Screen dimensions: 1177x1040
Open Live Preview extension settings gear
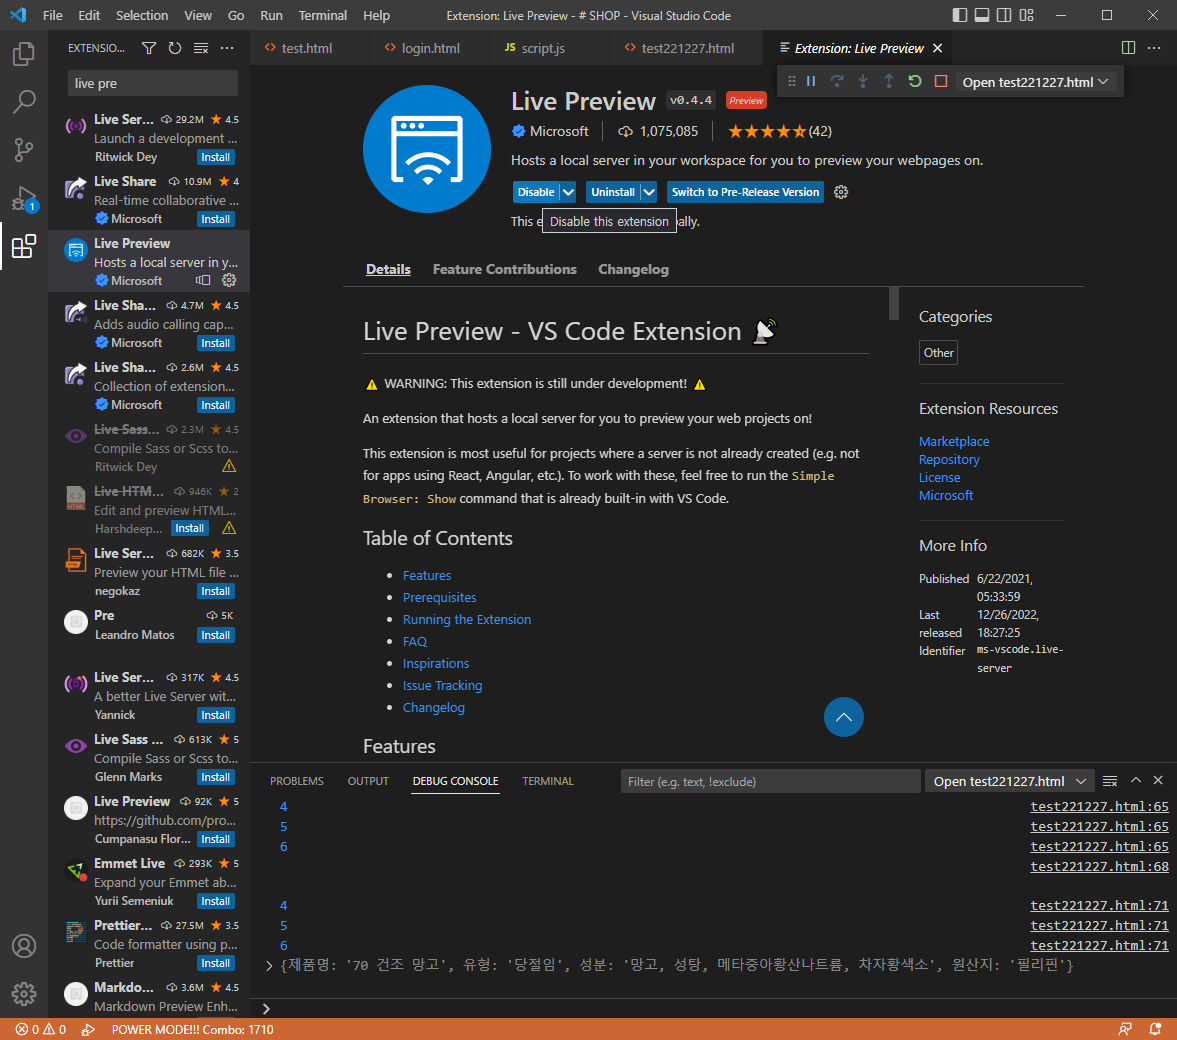pyautogui.click(x=841, y=192)
